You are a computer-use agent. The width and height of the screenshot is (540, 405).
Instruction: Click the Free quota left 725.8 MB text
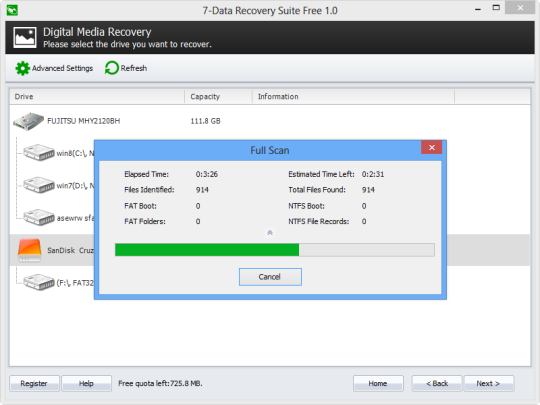coord(160,383)
